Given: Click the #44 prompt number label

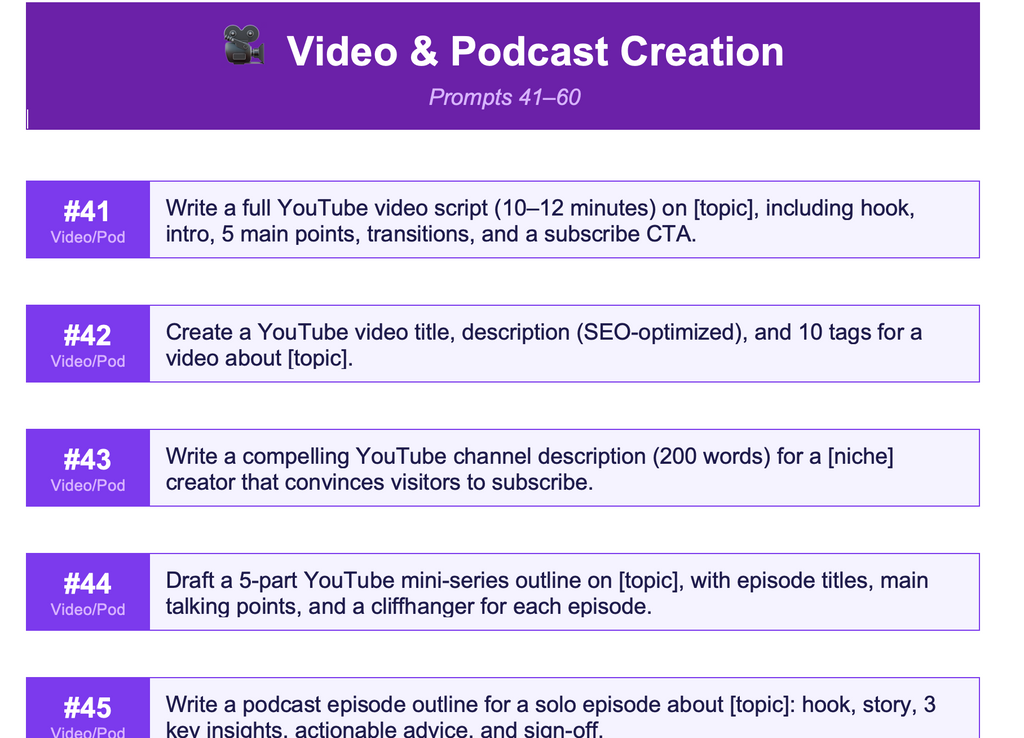Looking at the screenshot, I should click(x=88, y=584).
